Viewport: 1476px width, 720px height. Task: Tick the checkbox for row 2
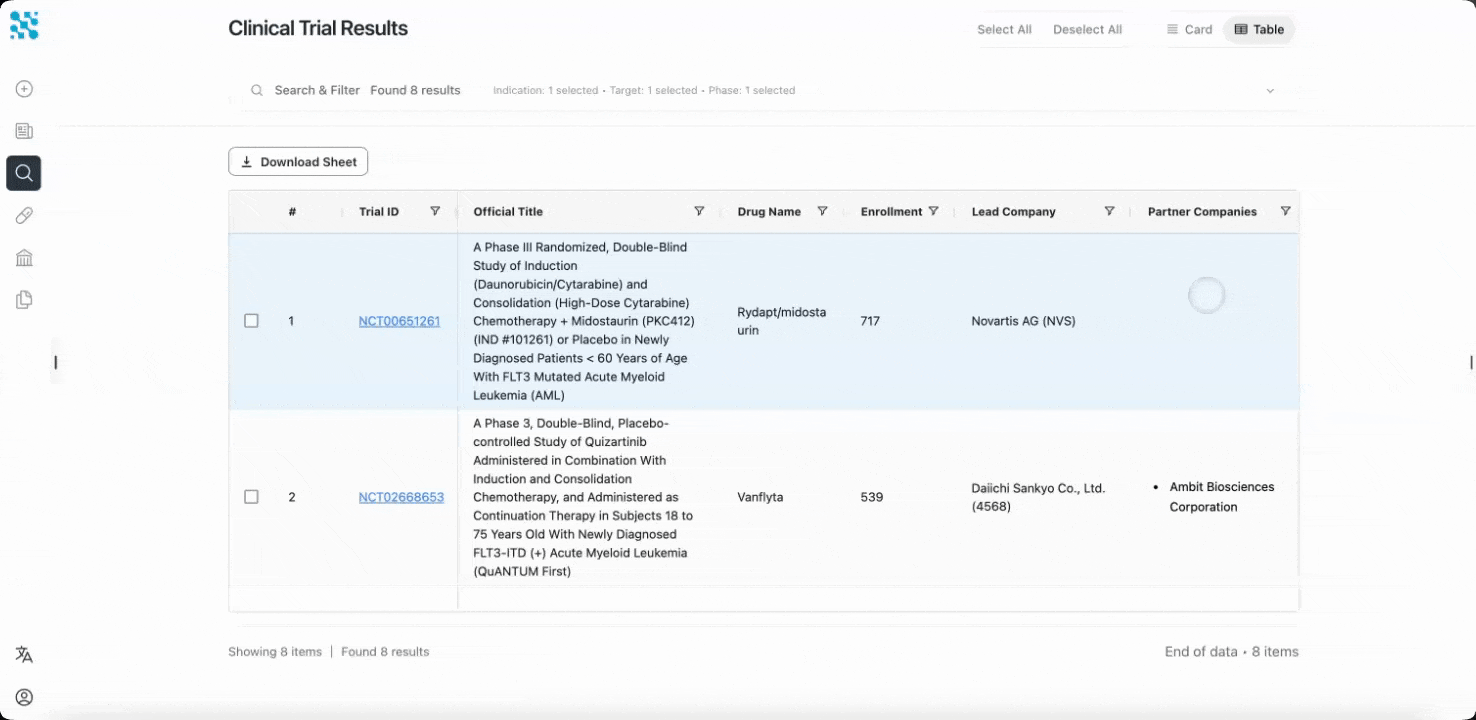251,497
